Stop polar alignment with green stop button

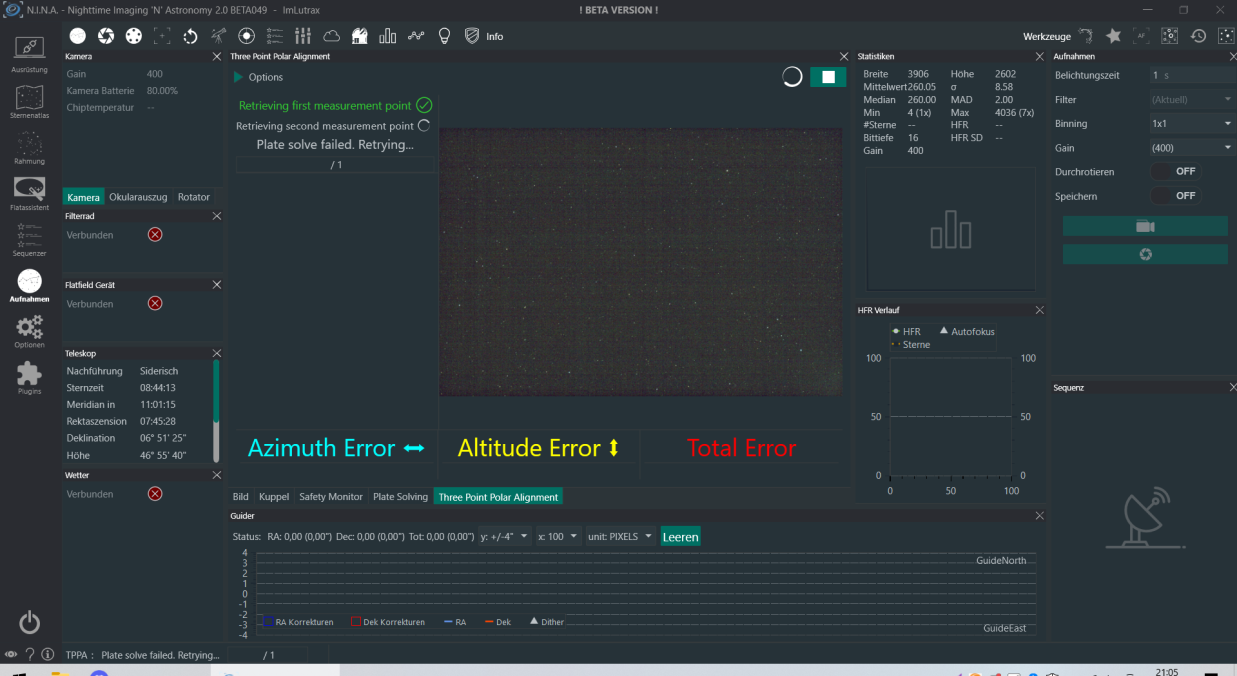click(x=828, y=77)
